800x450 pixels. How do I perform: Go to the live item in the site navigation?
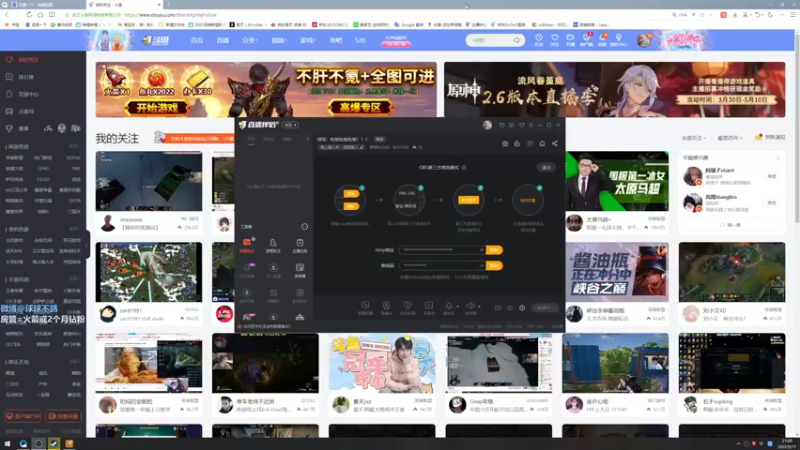[222, 40]
